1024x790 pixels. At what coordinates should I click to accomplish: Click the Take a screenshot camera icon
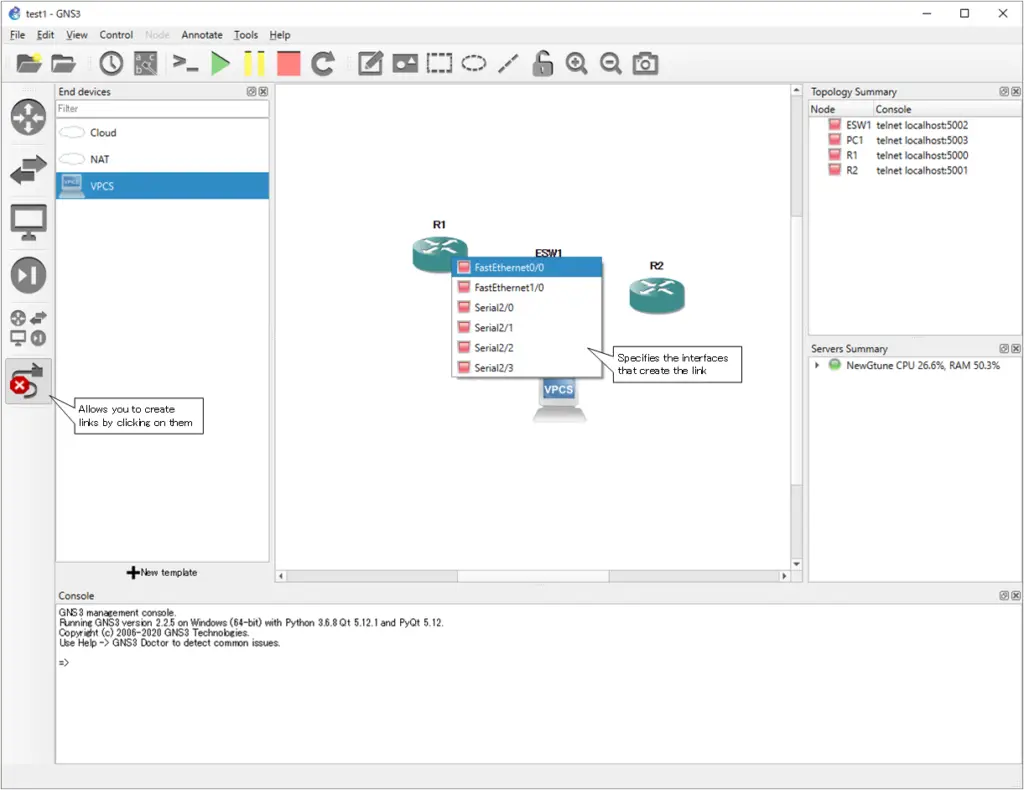tap(645, 63)
